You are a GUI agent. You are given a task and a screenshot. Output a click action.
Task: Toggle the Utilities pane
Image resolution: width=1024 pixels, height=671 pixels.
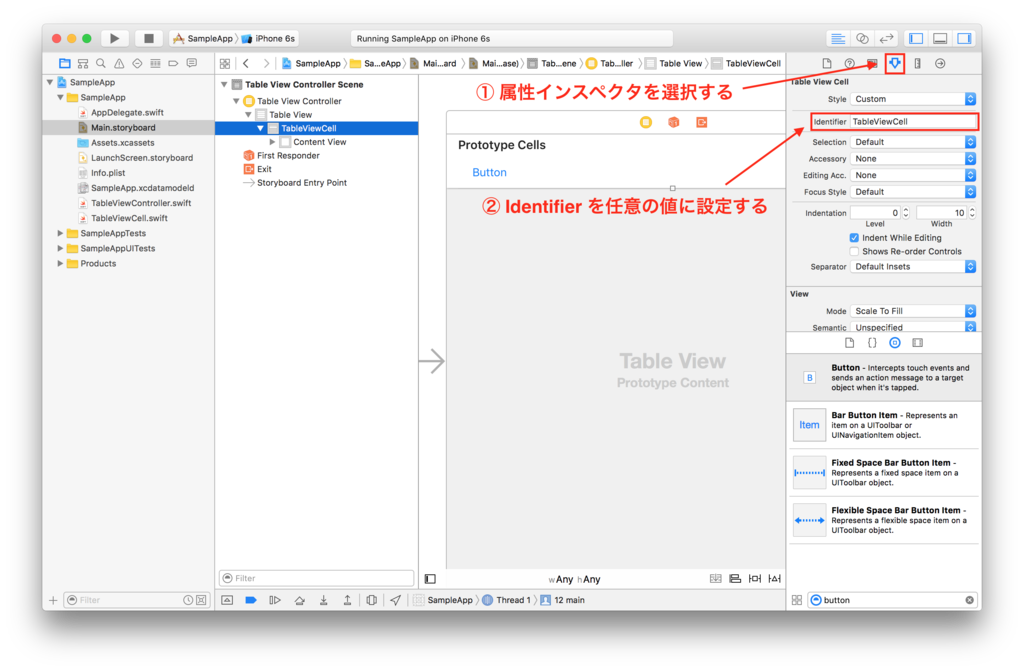(965, 39)
